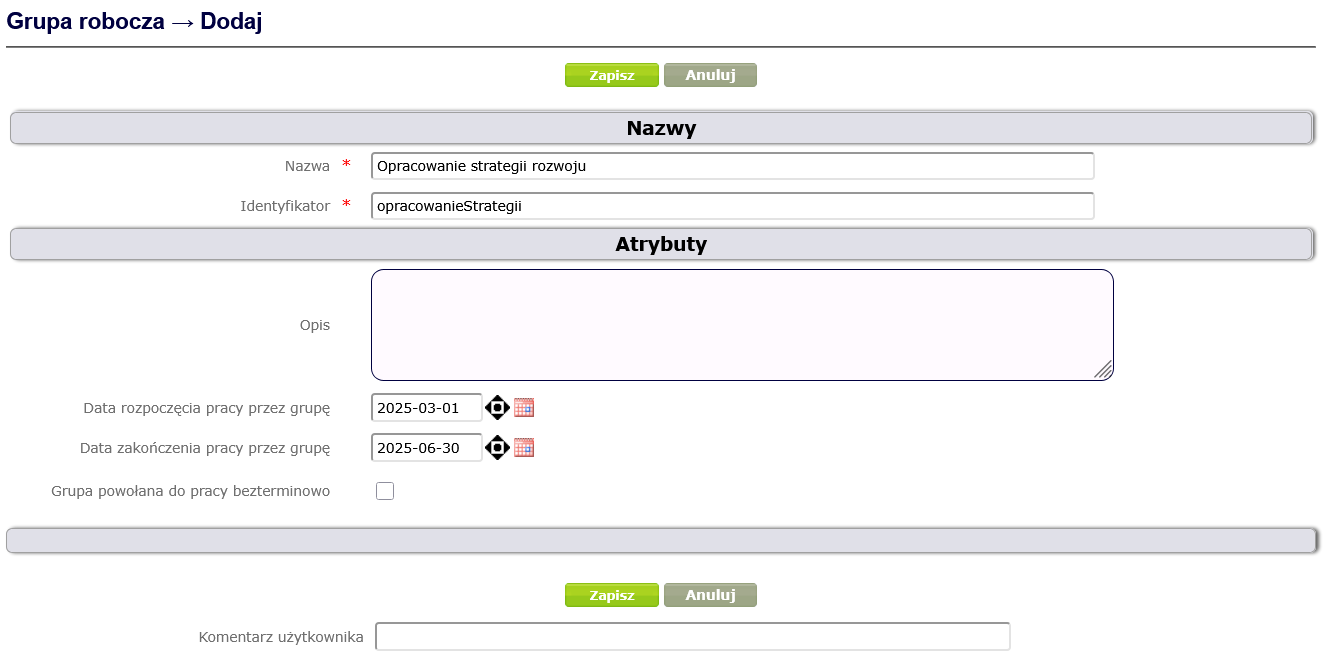Enable the "Grupa powołana do pracy bezterminowo" checkbox
Viewport: 1323px width, 666px height.
[x=385, y=491]
